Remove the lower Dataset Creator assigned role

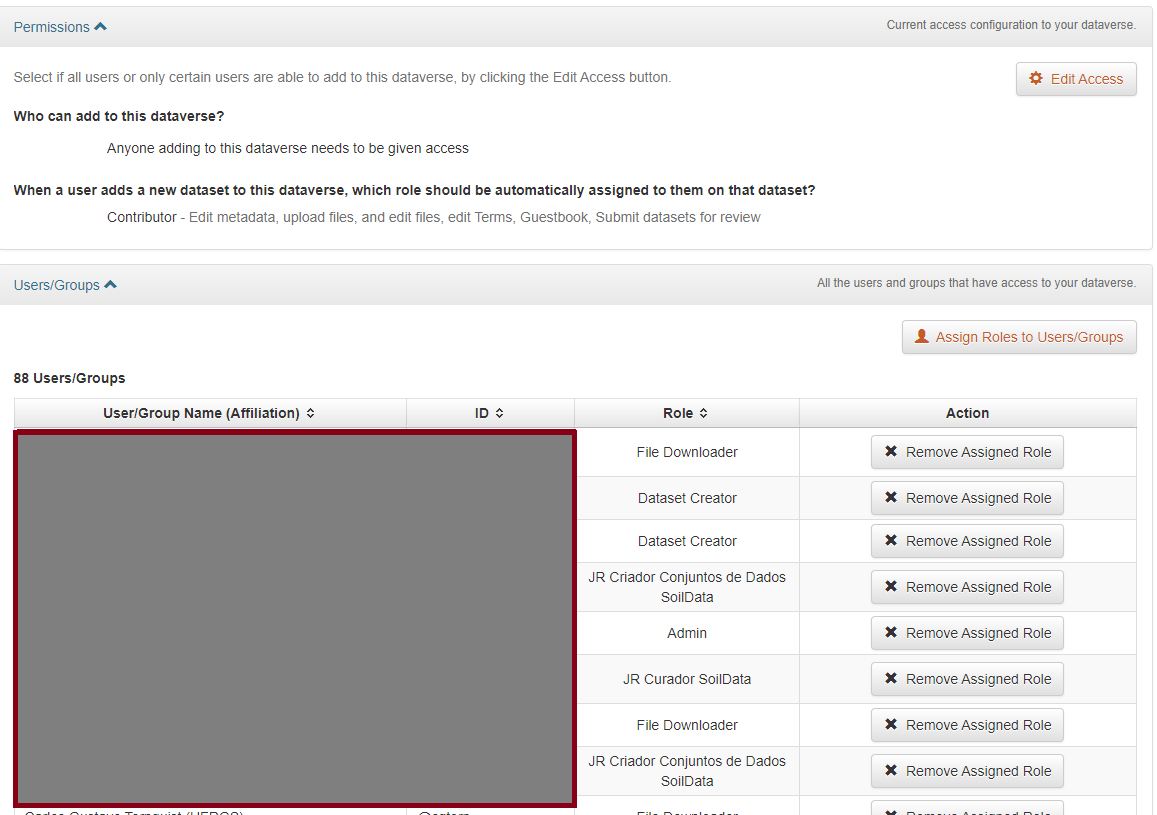tap(967, 541)
